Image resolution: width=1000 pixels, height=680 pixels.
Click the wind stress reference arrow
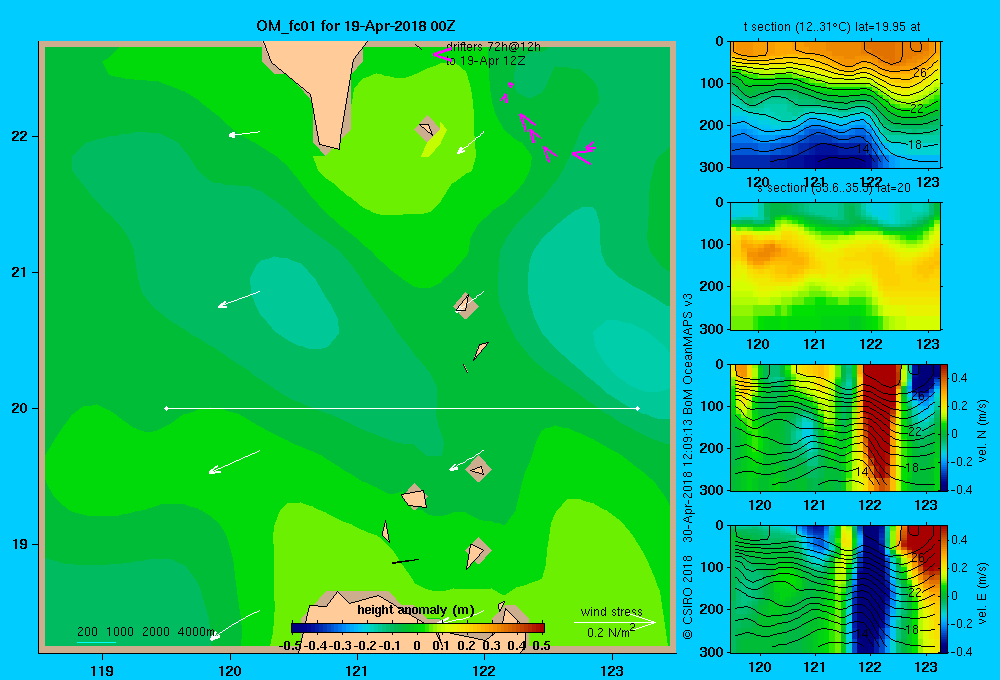(x=615, y=621)
